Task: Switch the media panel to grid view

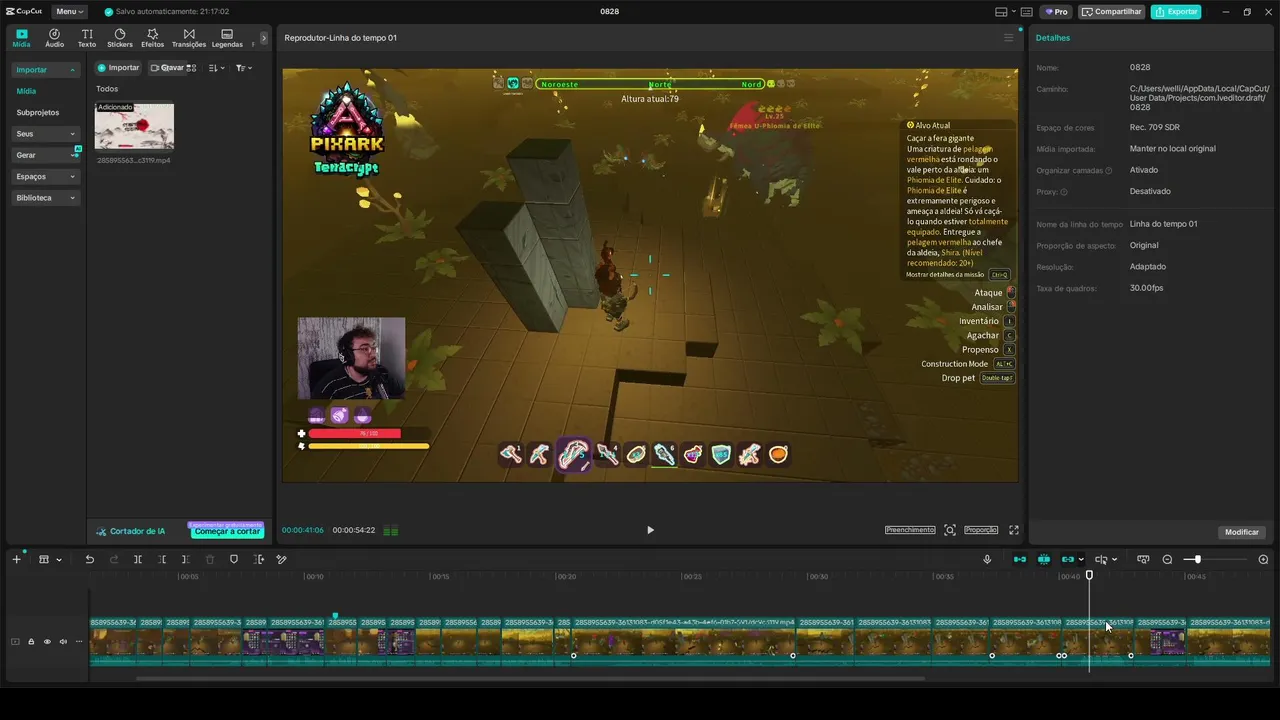Action: pyautogui.click(x=191, y=68)
